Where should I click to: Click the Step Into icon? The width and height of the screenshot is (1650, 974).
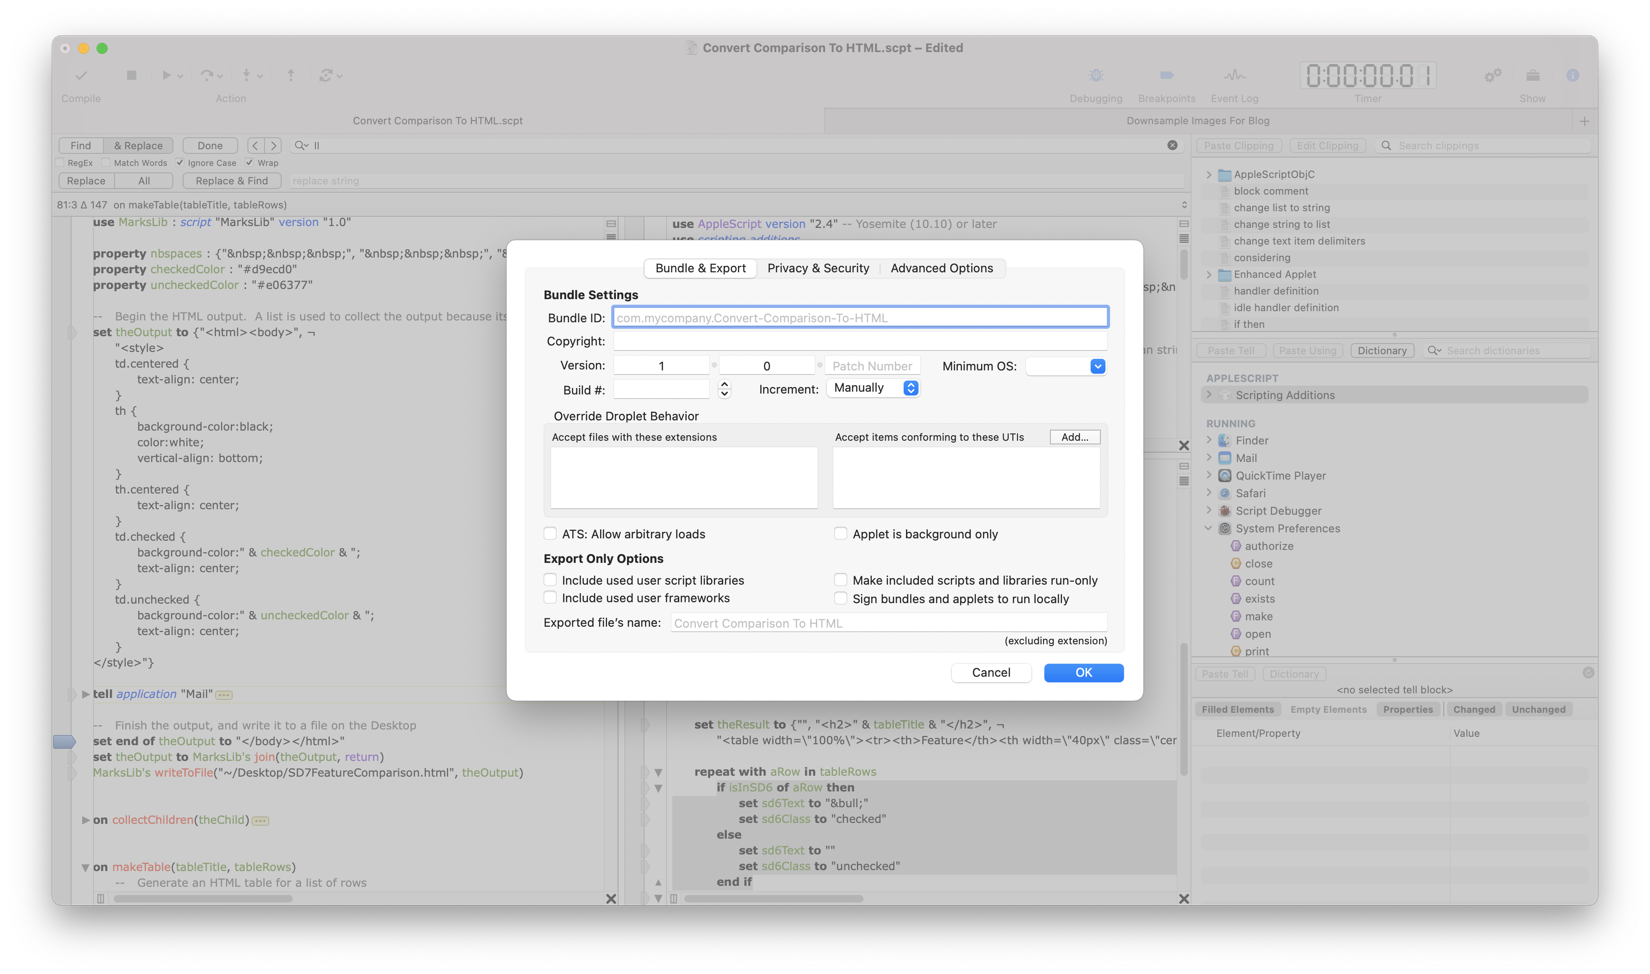246,75
